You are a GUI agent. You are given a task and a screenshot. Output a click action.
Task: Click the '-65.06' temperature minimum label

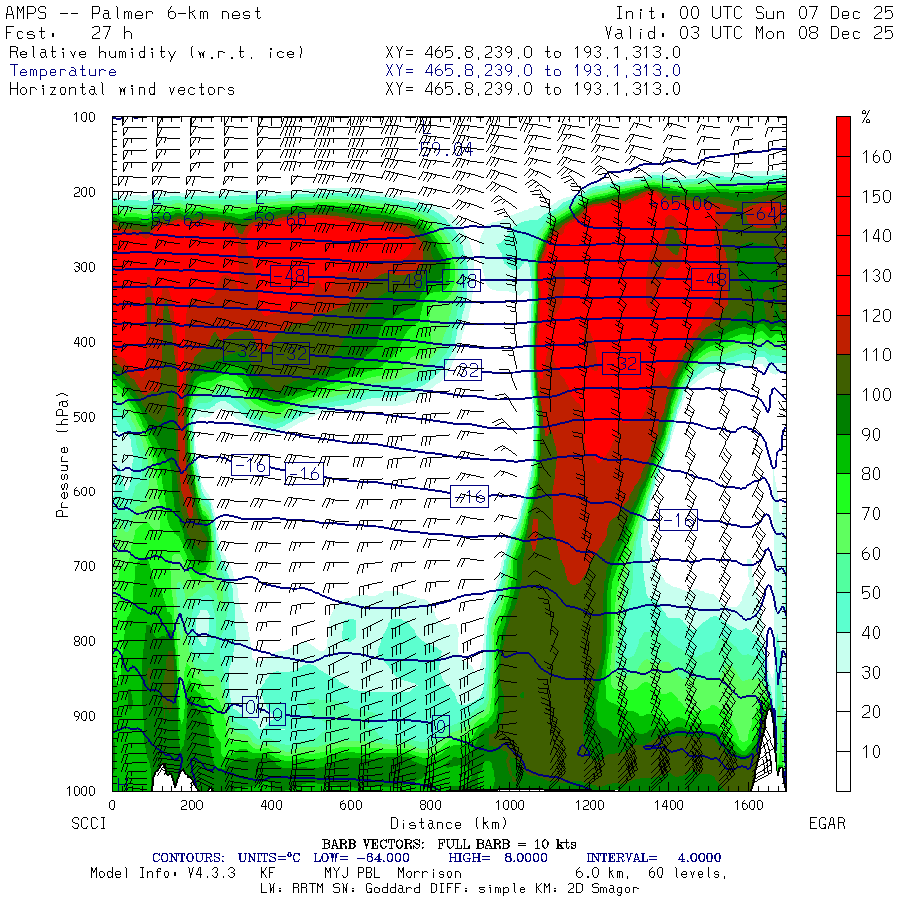681,204
